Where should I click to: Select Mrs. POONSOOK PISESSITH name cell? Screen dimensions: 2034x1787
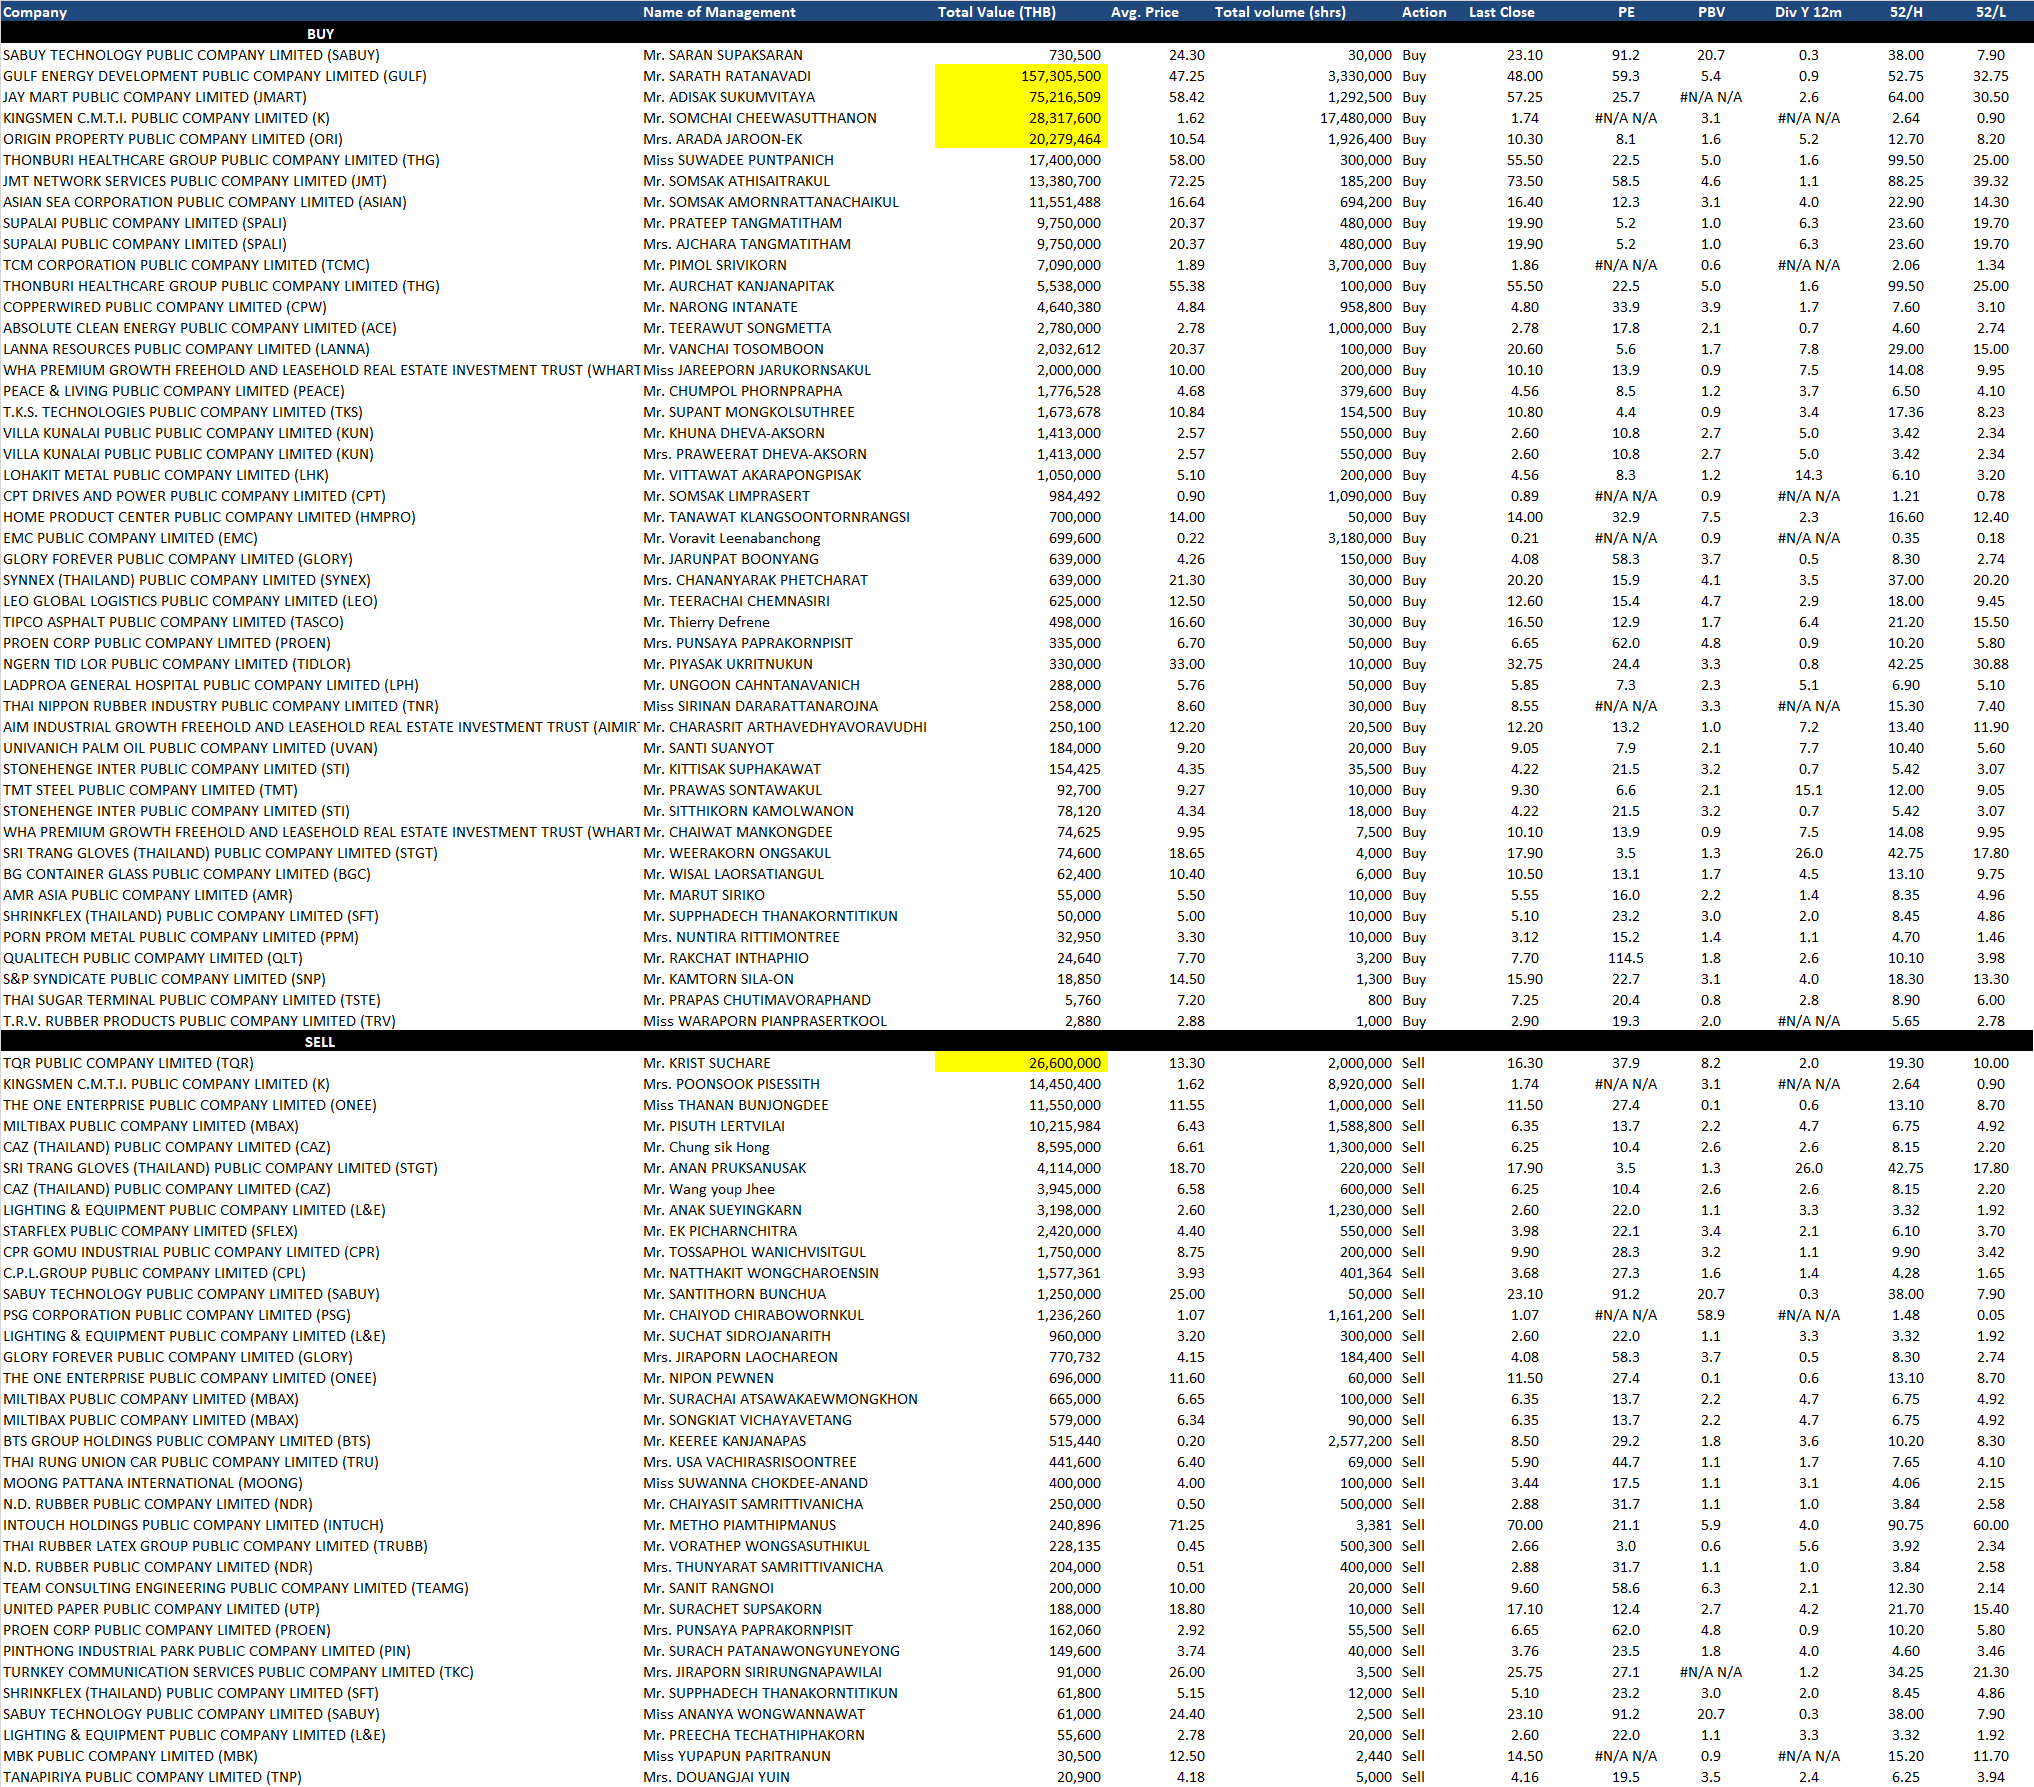tap(731, 1084)
